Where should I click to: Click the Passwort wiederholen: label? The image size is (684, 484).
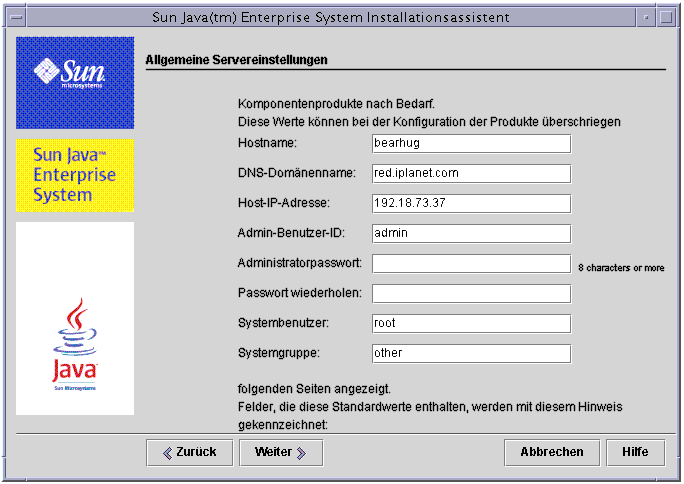(300, 293)
